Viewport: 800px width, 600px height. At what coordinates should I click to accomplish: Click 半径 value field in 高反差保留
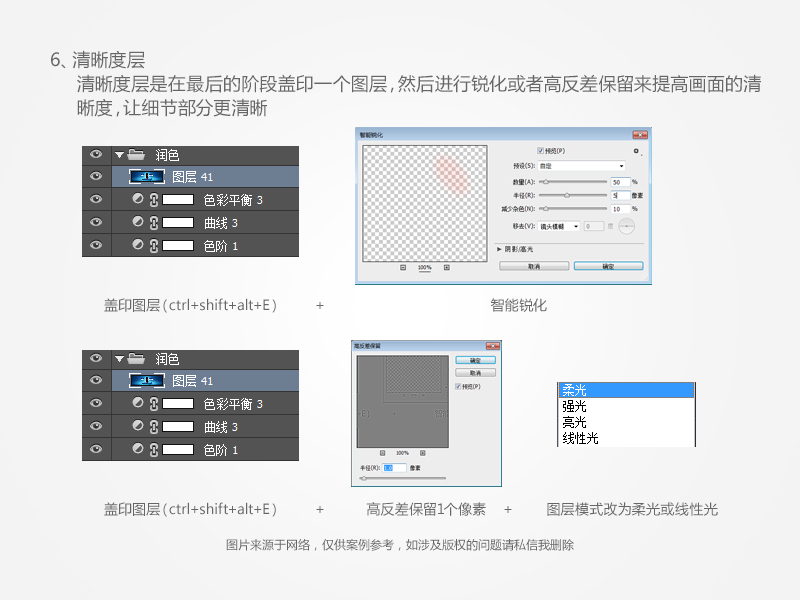394,468
